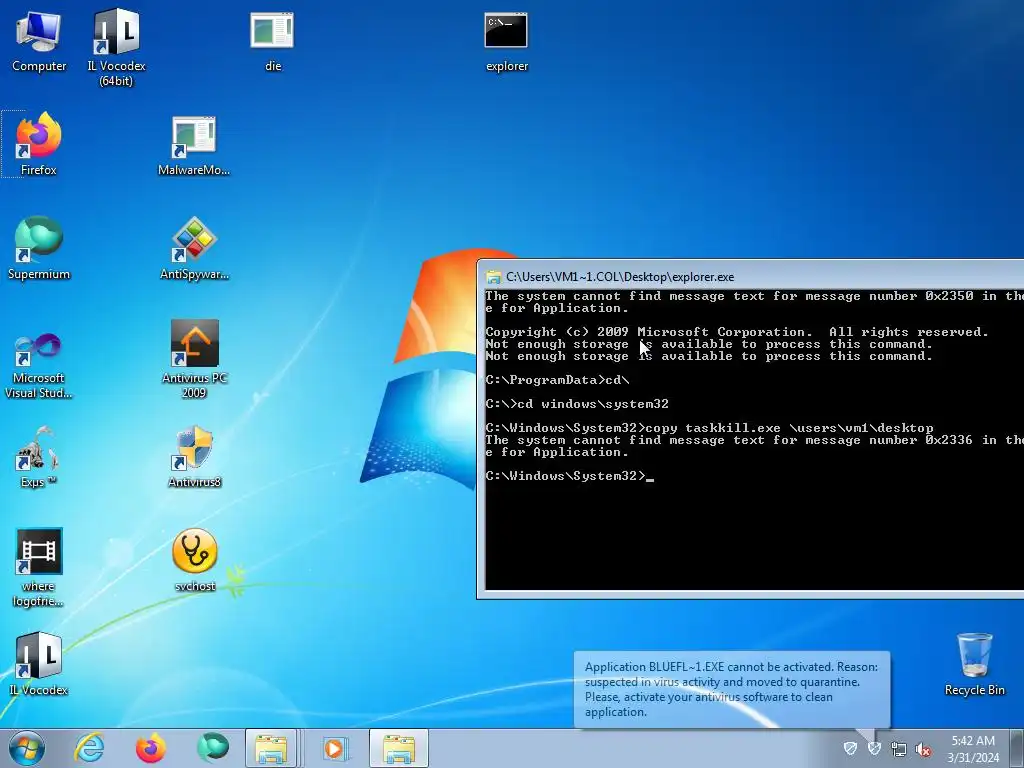1024x768 pixels.
Task: Select the Supermium desktop shortcut
Action: point(39,248)
